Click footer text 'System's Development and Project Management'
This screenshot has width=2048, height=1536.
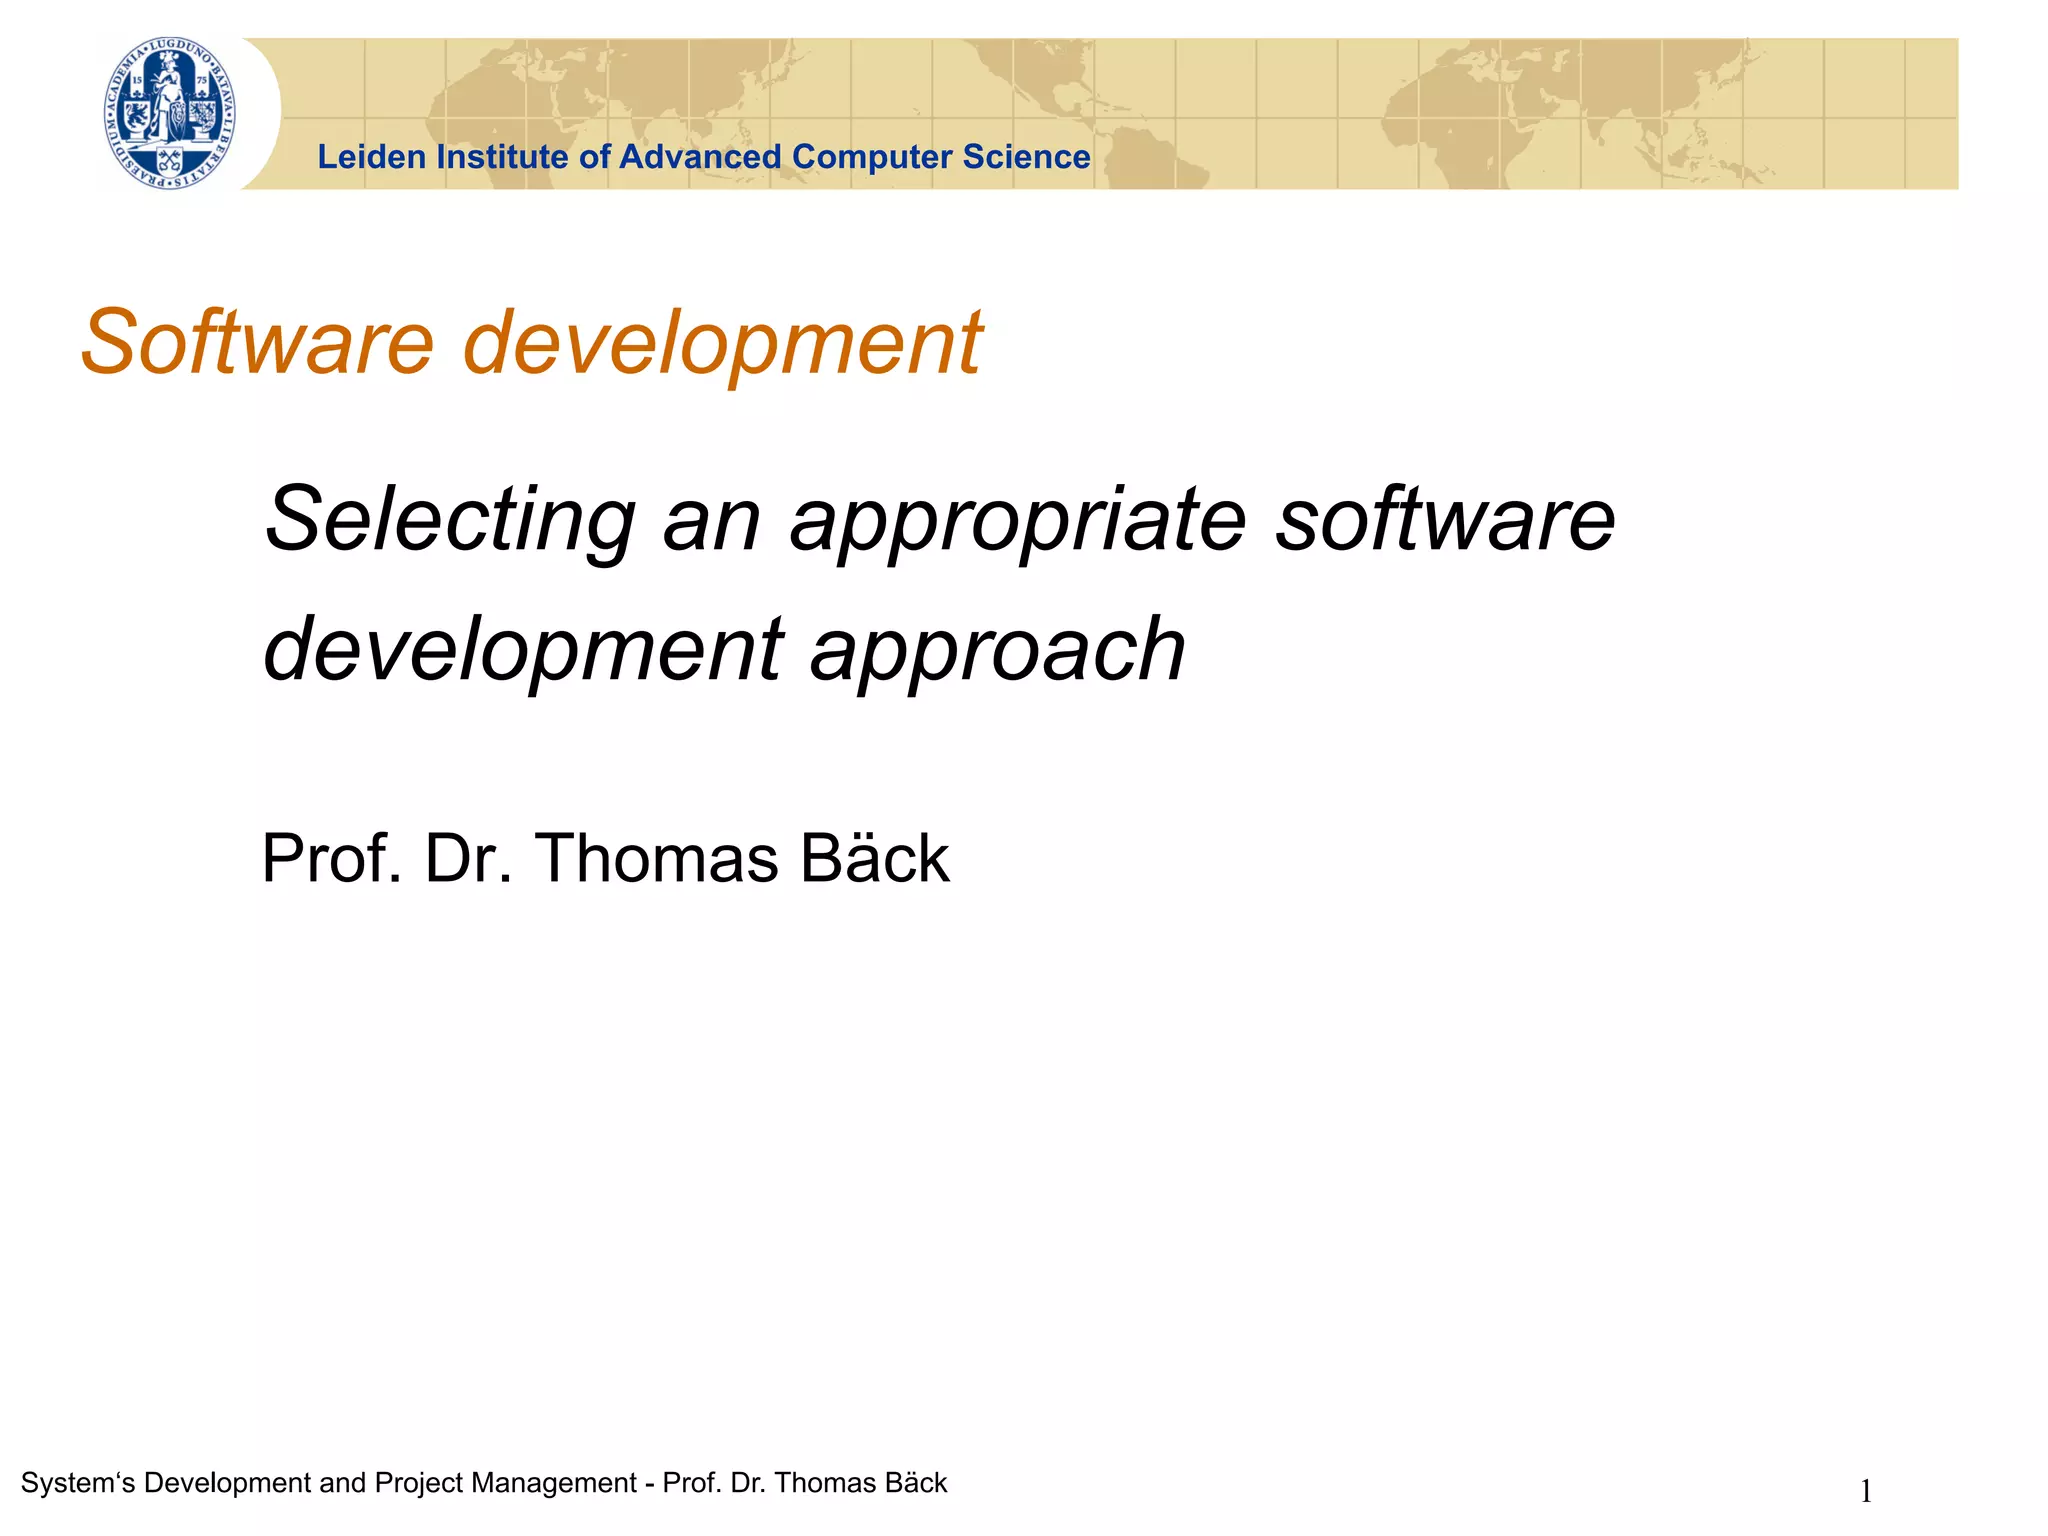point(328,1482)
